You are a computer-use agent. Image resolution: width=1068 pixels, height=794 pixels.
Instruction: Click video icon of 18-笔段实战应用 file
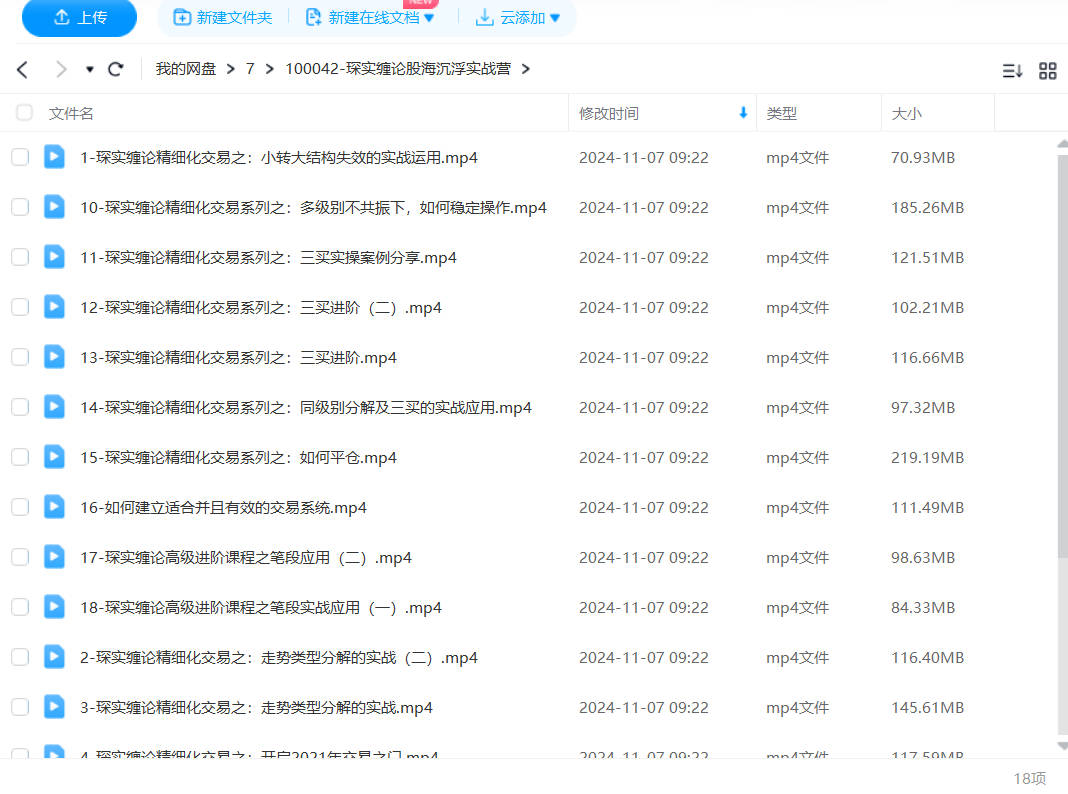[54, 606]
